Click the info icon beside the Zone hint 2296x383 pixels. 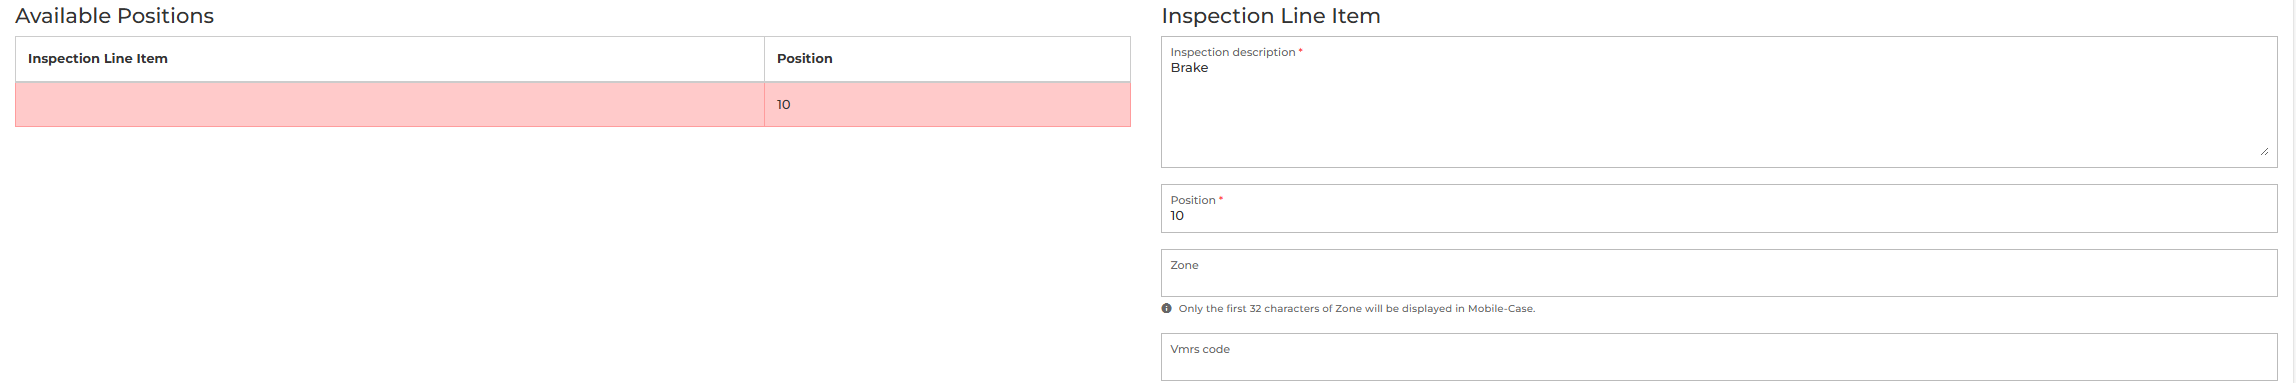[1166, 309]
